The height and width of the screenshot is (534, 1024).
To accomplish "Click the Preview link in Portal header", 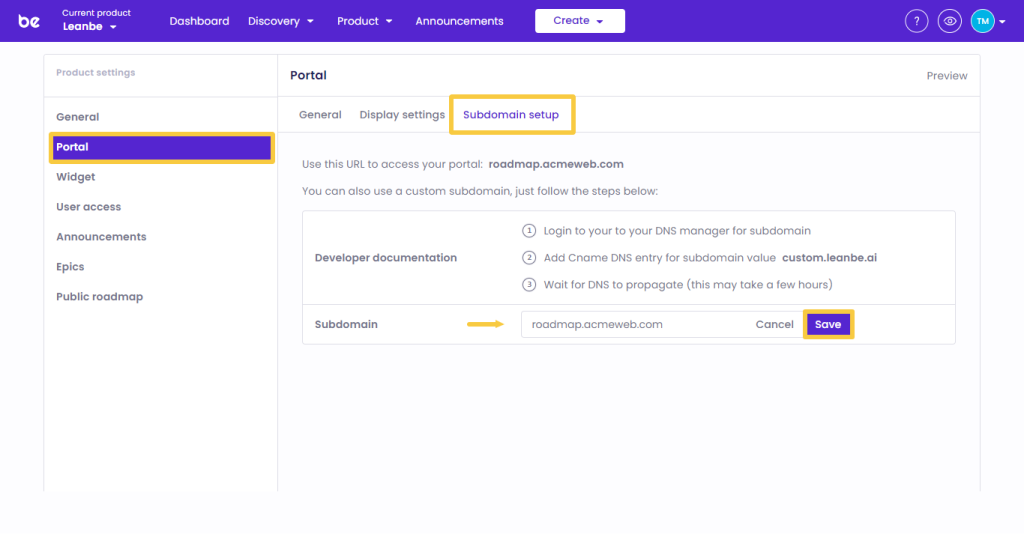I will coord(946,76).
